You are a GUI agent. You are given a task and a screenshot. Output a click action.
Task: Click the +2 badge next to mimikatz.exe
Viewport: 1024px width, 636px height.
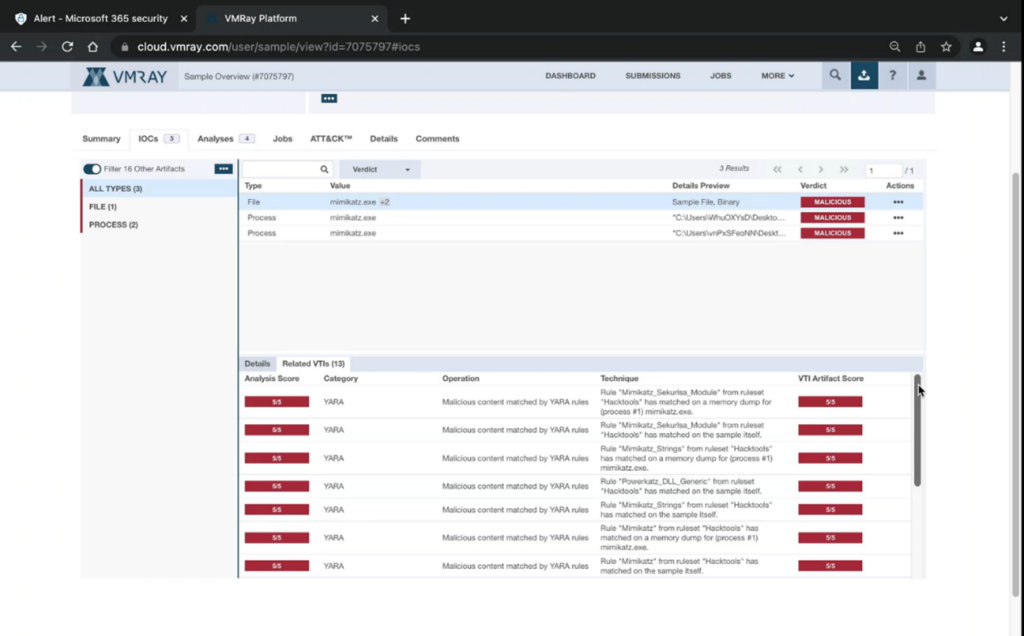click(x=385, y=202)
